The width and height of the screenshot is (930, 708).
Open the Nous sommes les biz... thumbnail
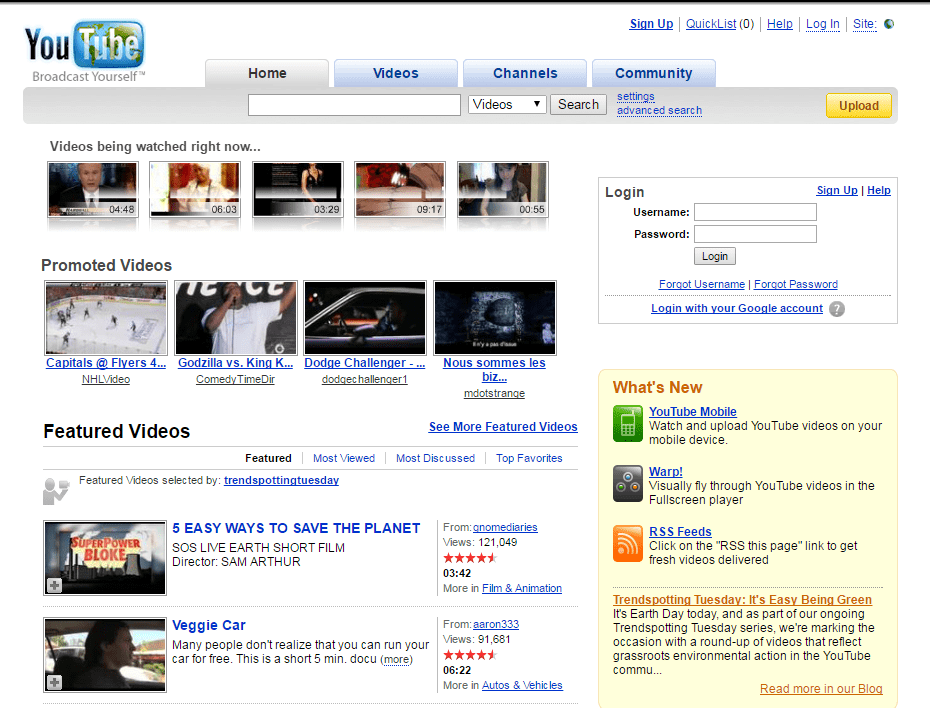pos(495,318)
